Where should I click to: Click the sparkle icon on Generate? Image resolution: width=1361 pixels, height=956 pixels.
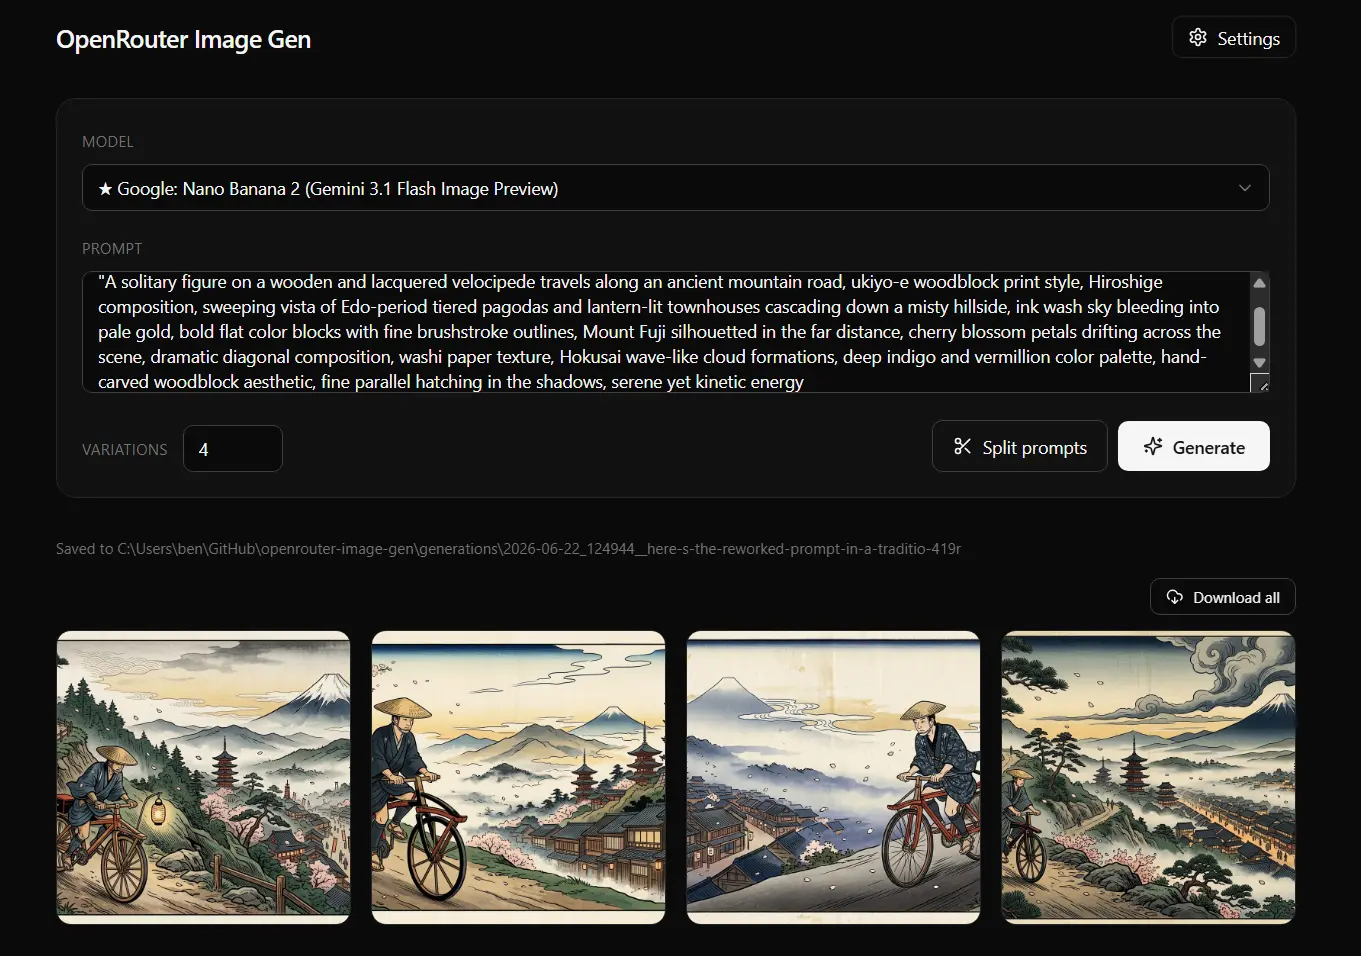tap(1153, 446)
